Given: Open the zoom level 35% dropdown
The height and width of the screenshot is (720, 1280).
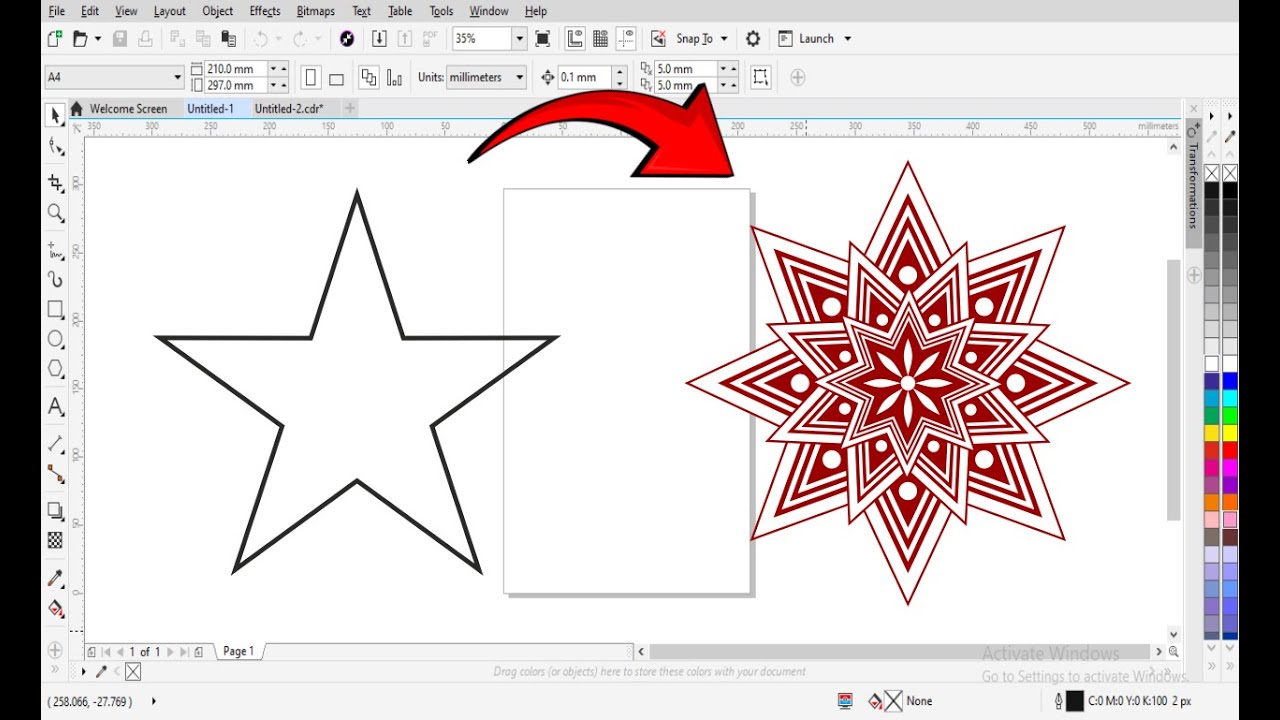Looking at the screenshot, I should click(519, 39).
